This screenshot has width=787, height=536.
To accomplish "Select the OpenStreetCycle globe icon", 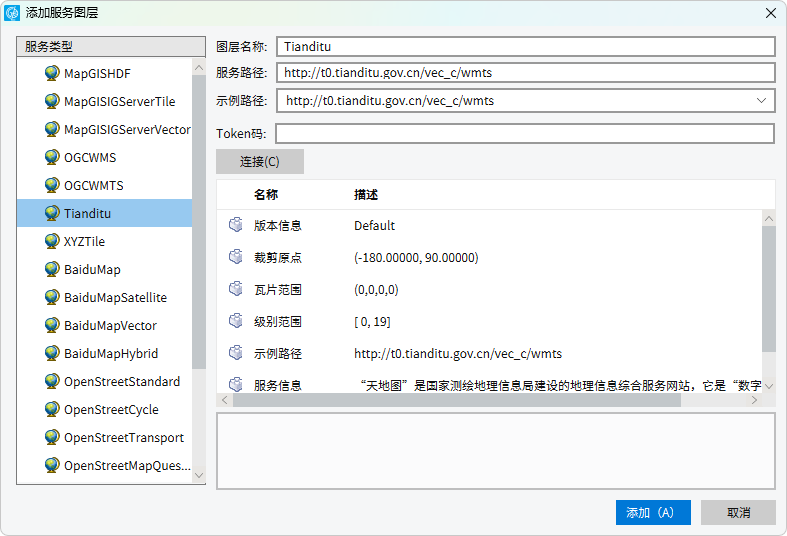I will (52, 410).
